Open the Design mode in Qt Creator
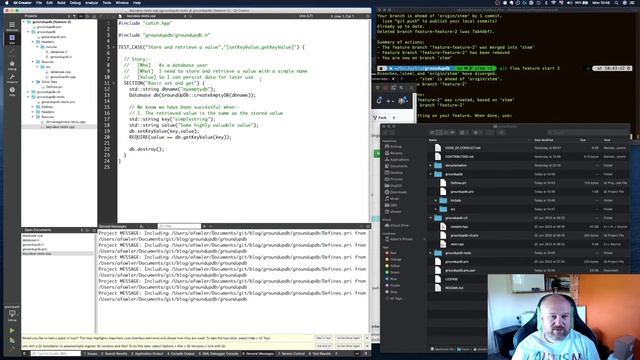Viewport: 640px width, 360px height. click(x=12, y=52)
